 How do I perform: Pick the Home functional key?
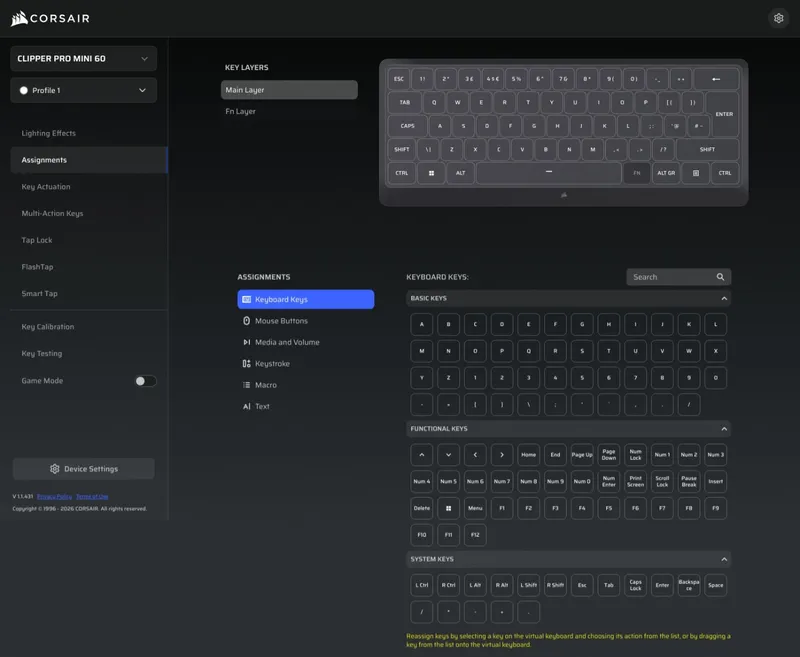(x=529, y=455)
